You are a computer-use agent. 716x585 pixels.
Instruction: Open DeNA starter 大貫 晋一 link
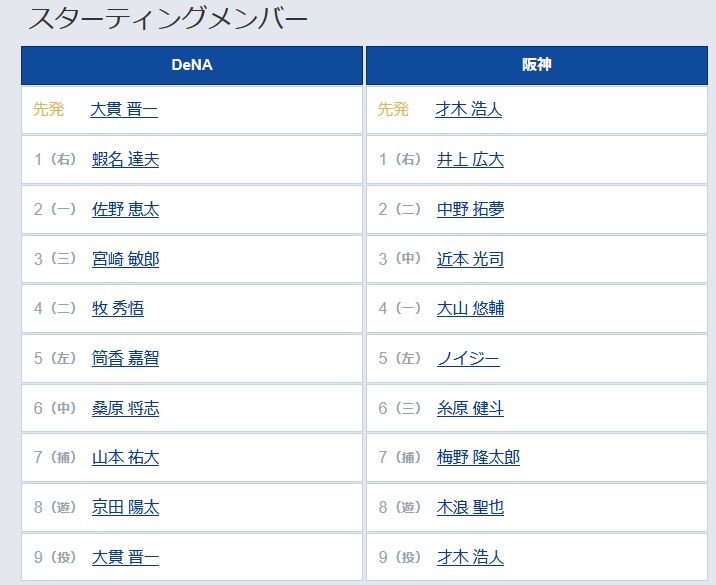click(x=124, y=110)
